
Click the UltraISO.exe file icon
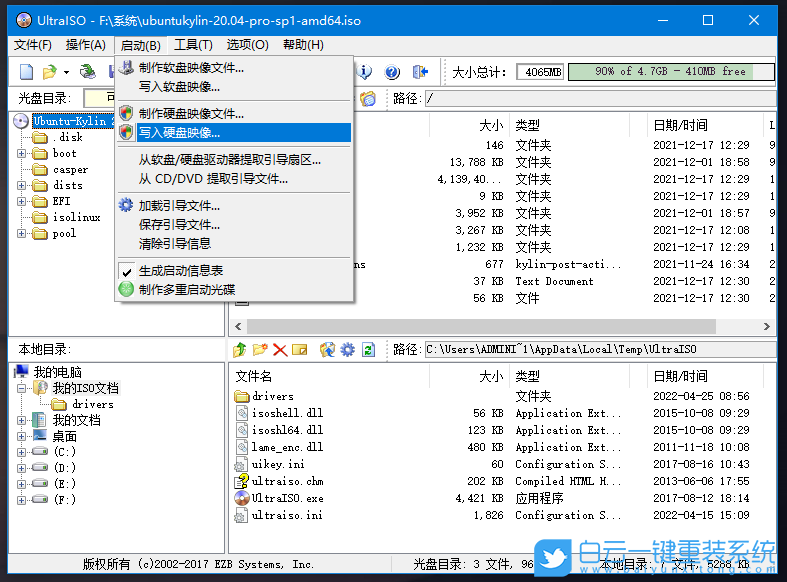tap(241, 498)
